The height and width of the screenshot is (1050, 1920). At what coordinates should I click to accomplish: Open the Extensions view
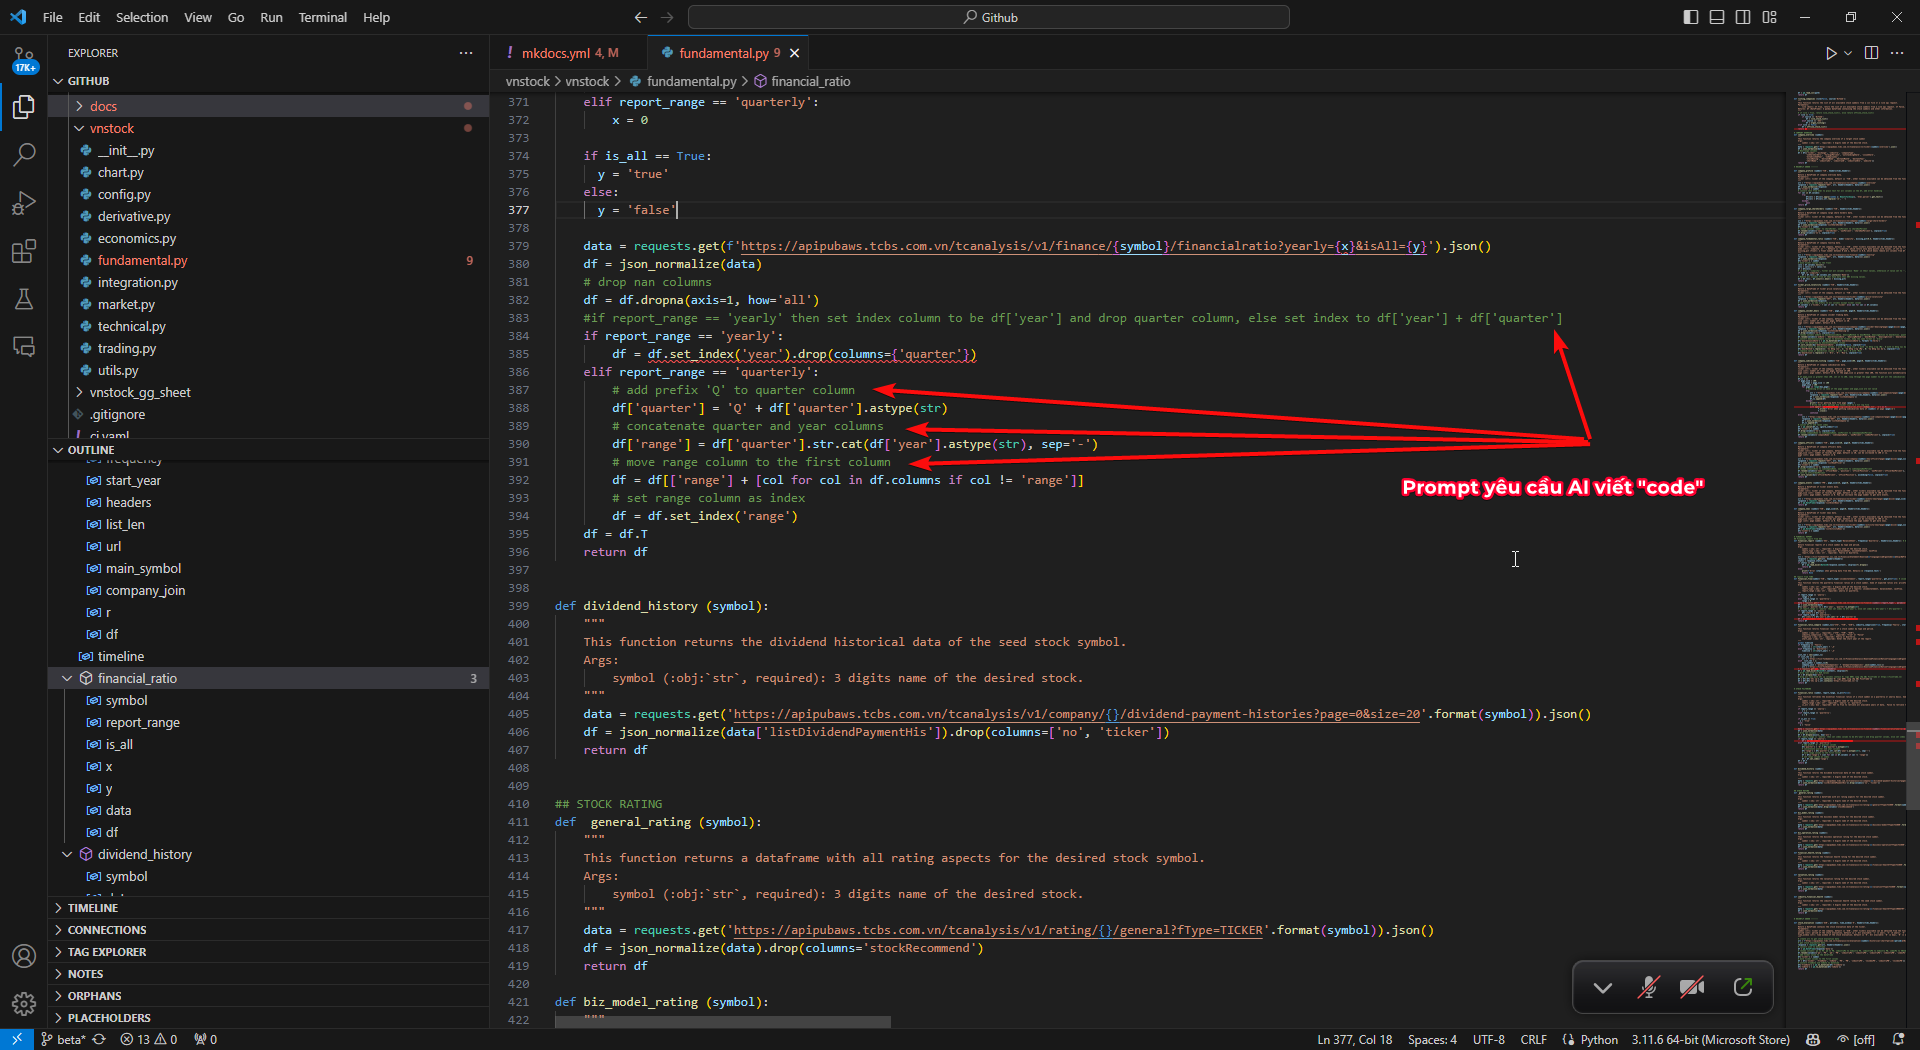click(24, 251)
